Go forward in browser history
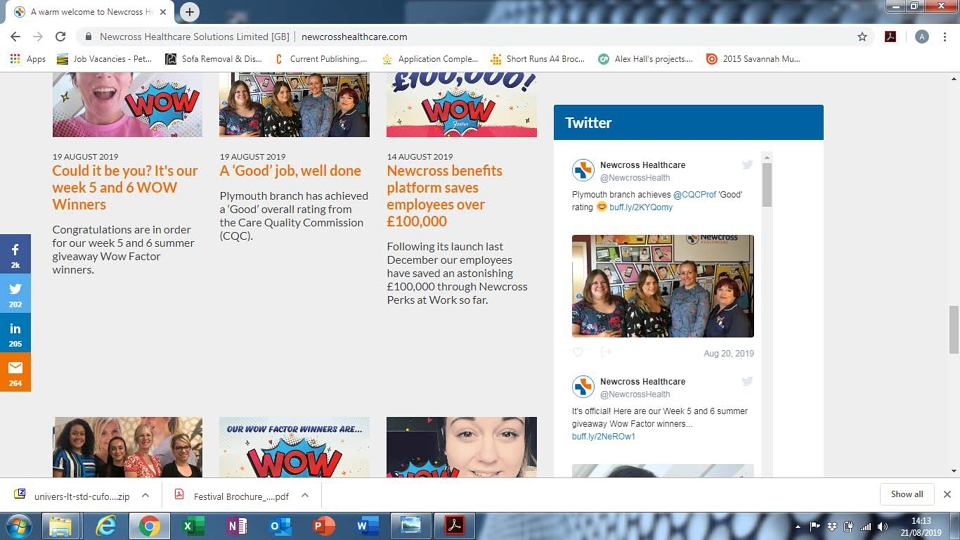Viewport: 960px width, 540px height. point(38,37)
